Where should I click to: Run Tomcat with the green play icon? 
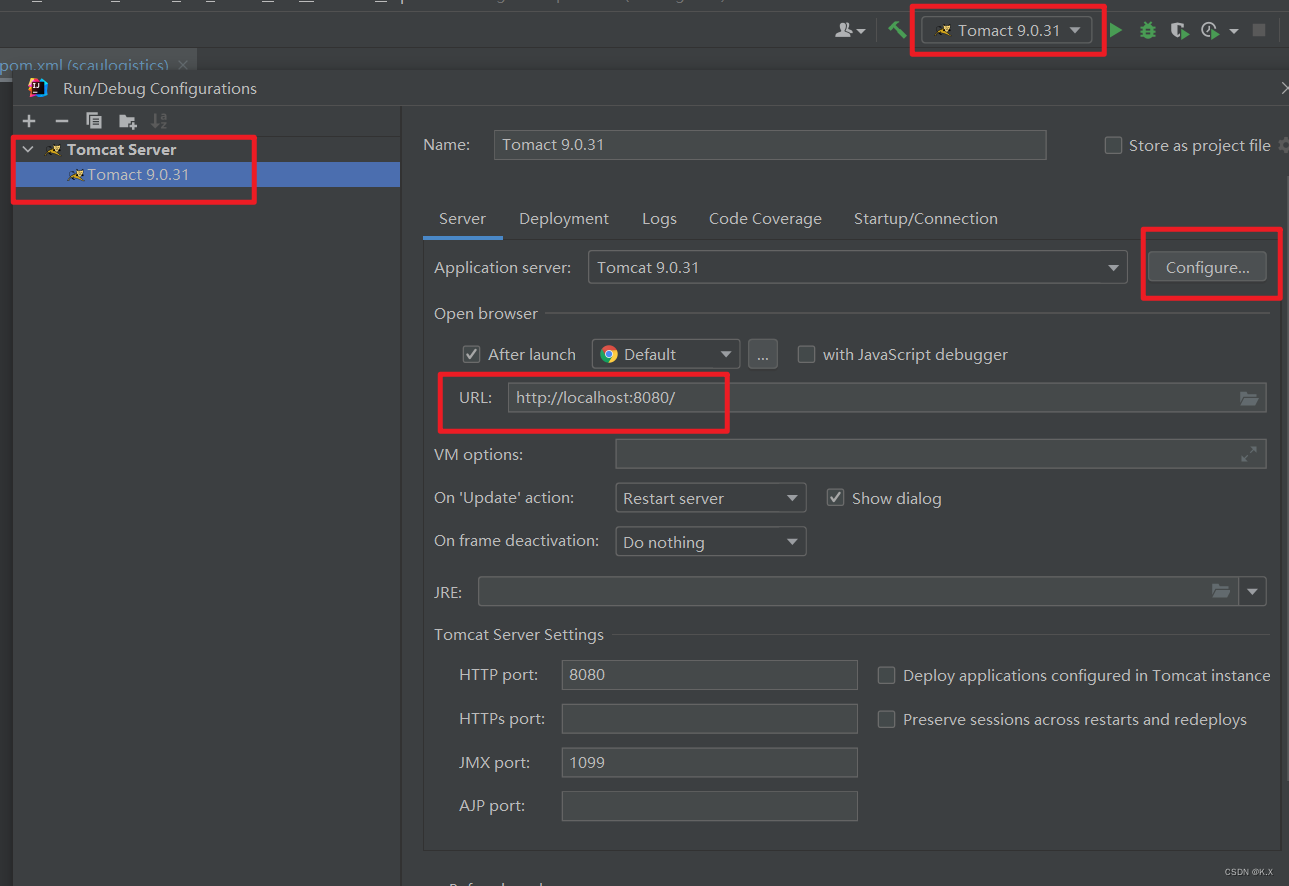1116,31
